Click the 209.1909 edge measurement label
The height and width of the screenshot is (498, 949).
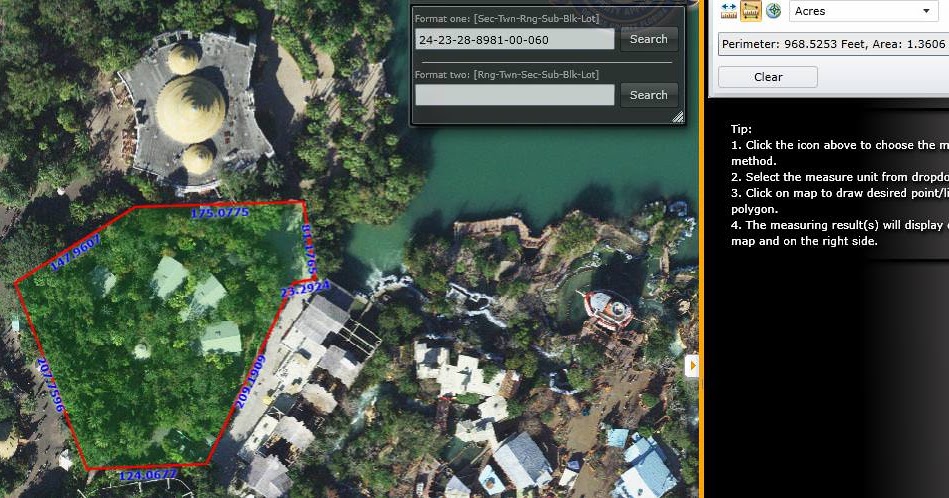251,382
